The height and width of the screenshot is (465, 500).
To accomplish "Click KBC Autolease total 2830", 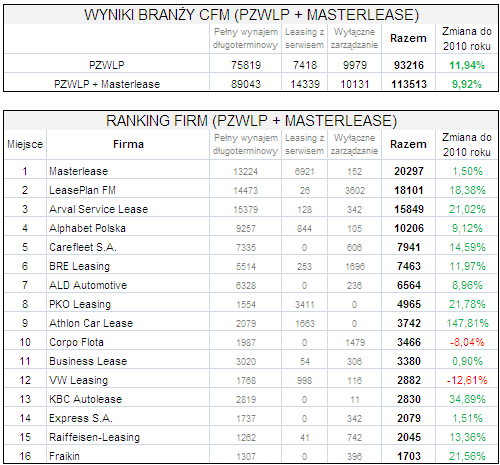I will 409,399.
